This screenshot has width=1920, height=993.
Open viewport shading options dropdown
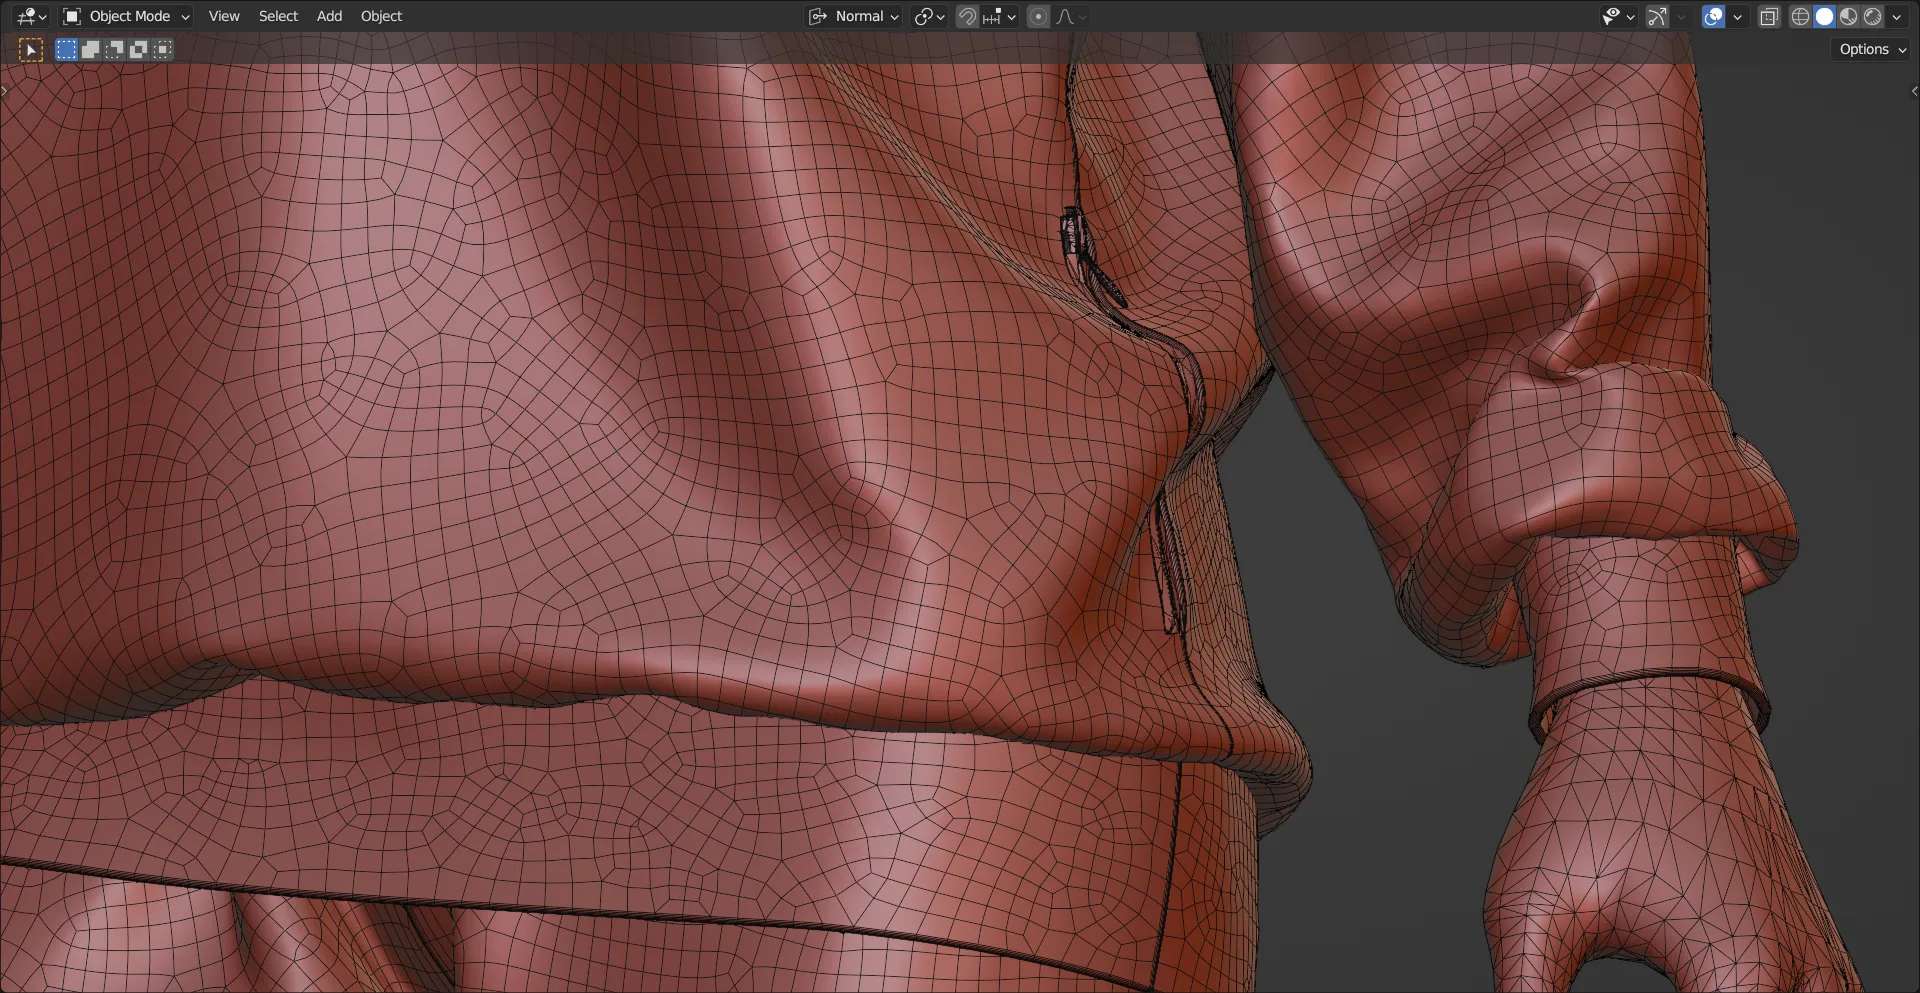tap(1896, 16)
